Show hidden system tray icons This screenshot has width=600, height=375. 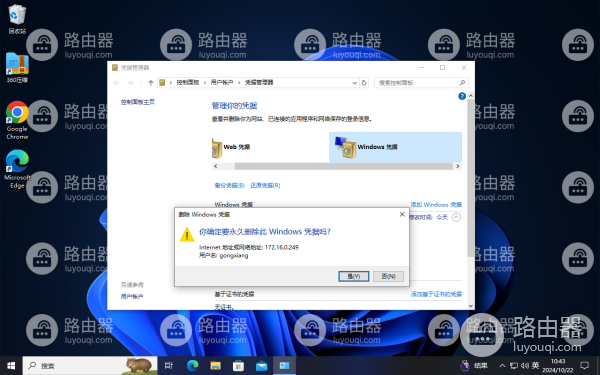click(502, 366)
